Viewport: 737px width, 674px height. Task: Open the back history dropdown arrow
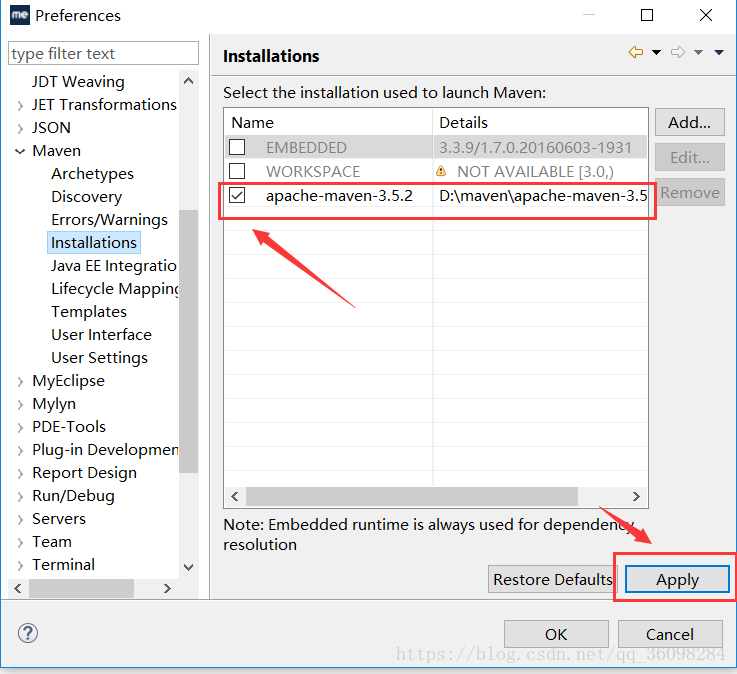point(656,52)
